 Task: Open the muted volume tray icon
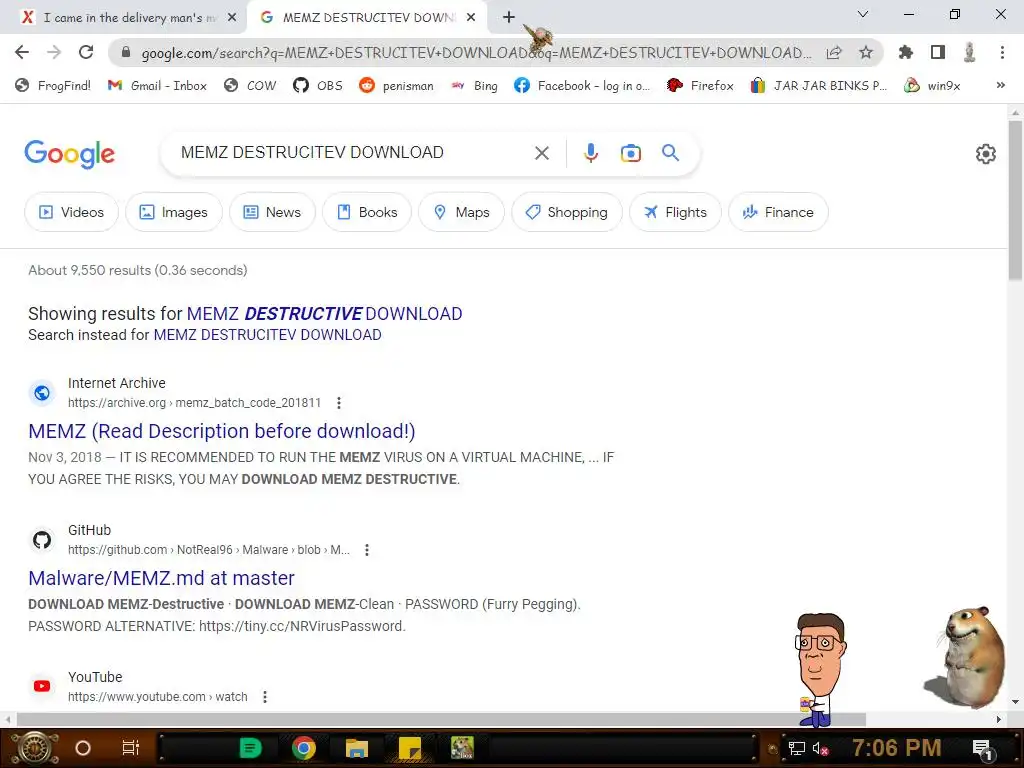820,749
